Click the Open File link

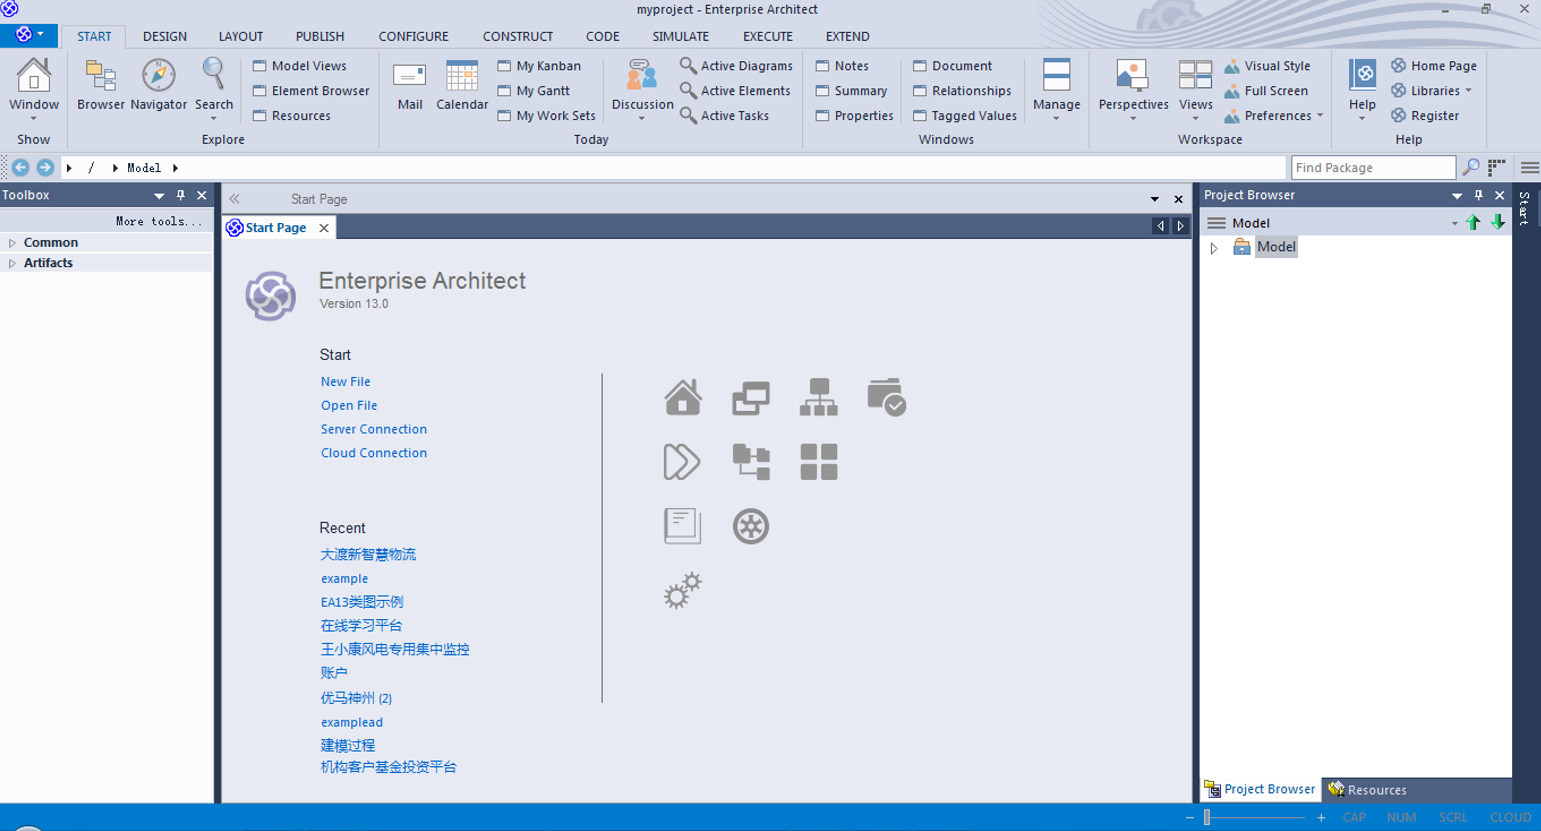coord(349,406)
